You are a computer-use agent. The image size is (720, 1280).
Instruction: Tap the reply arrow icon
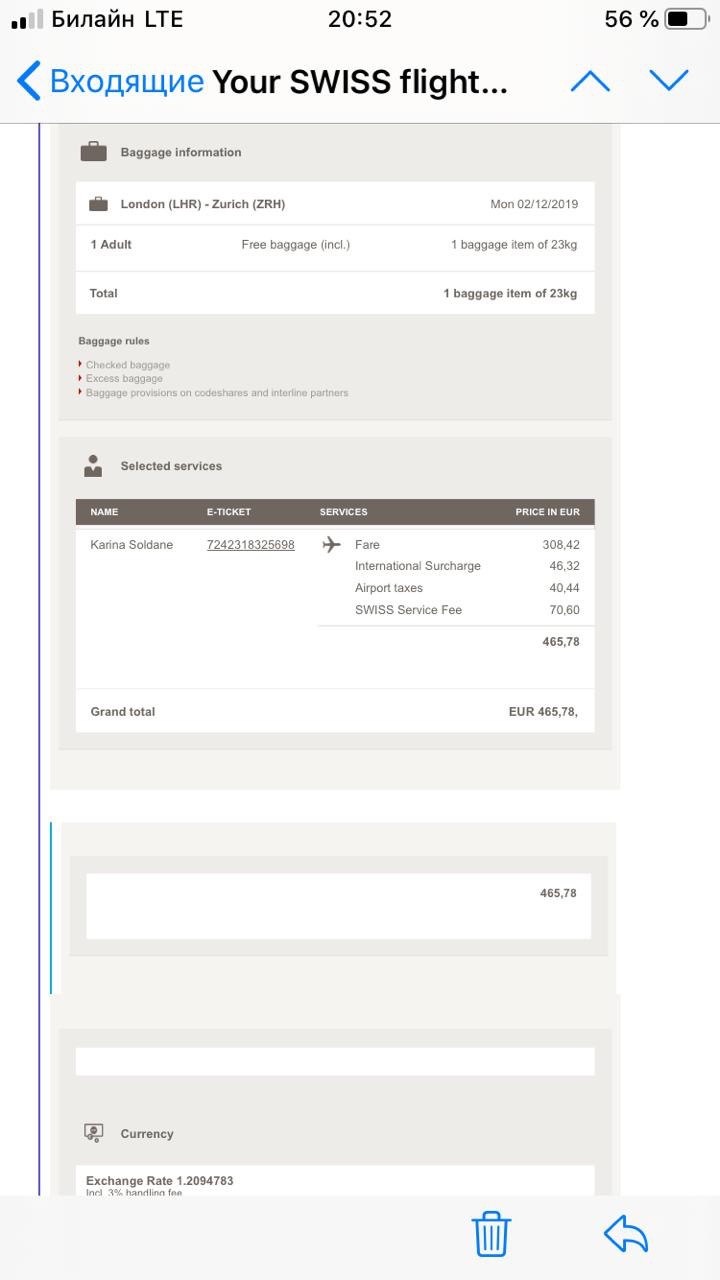pos(626,1234)
